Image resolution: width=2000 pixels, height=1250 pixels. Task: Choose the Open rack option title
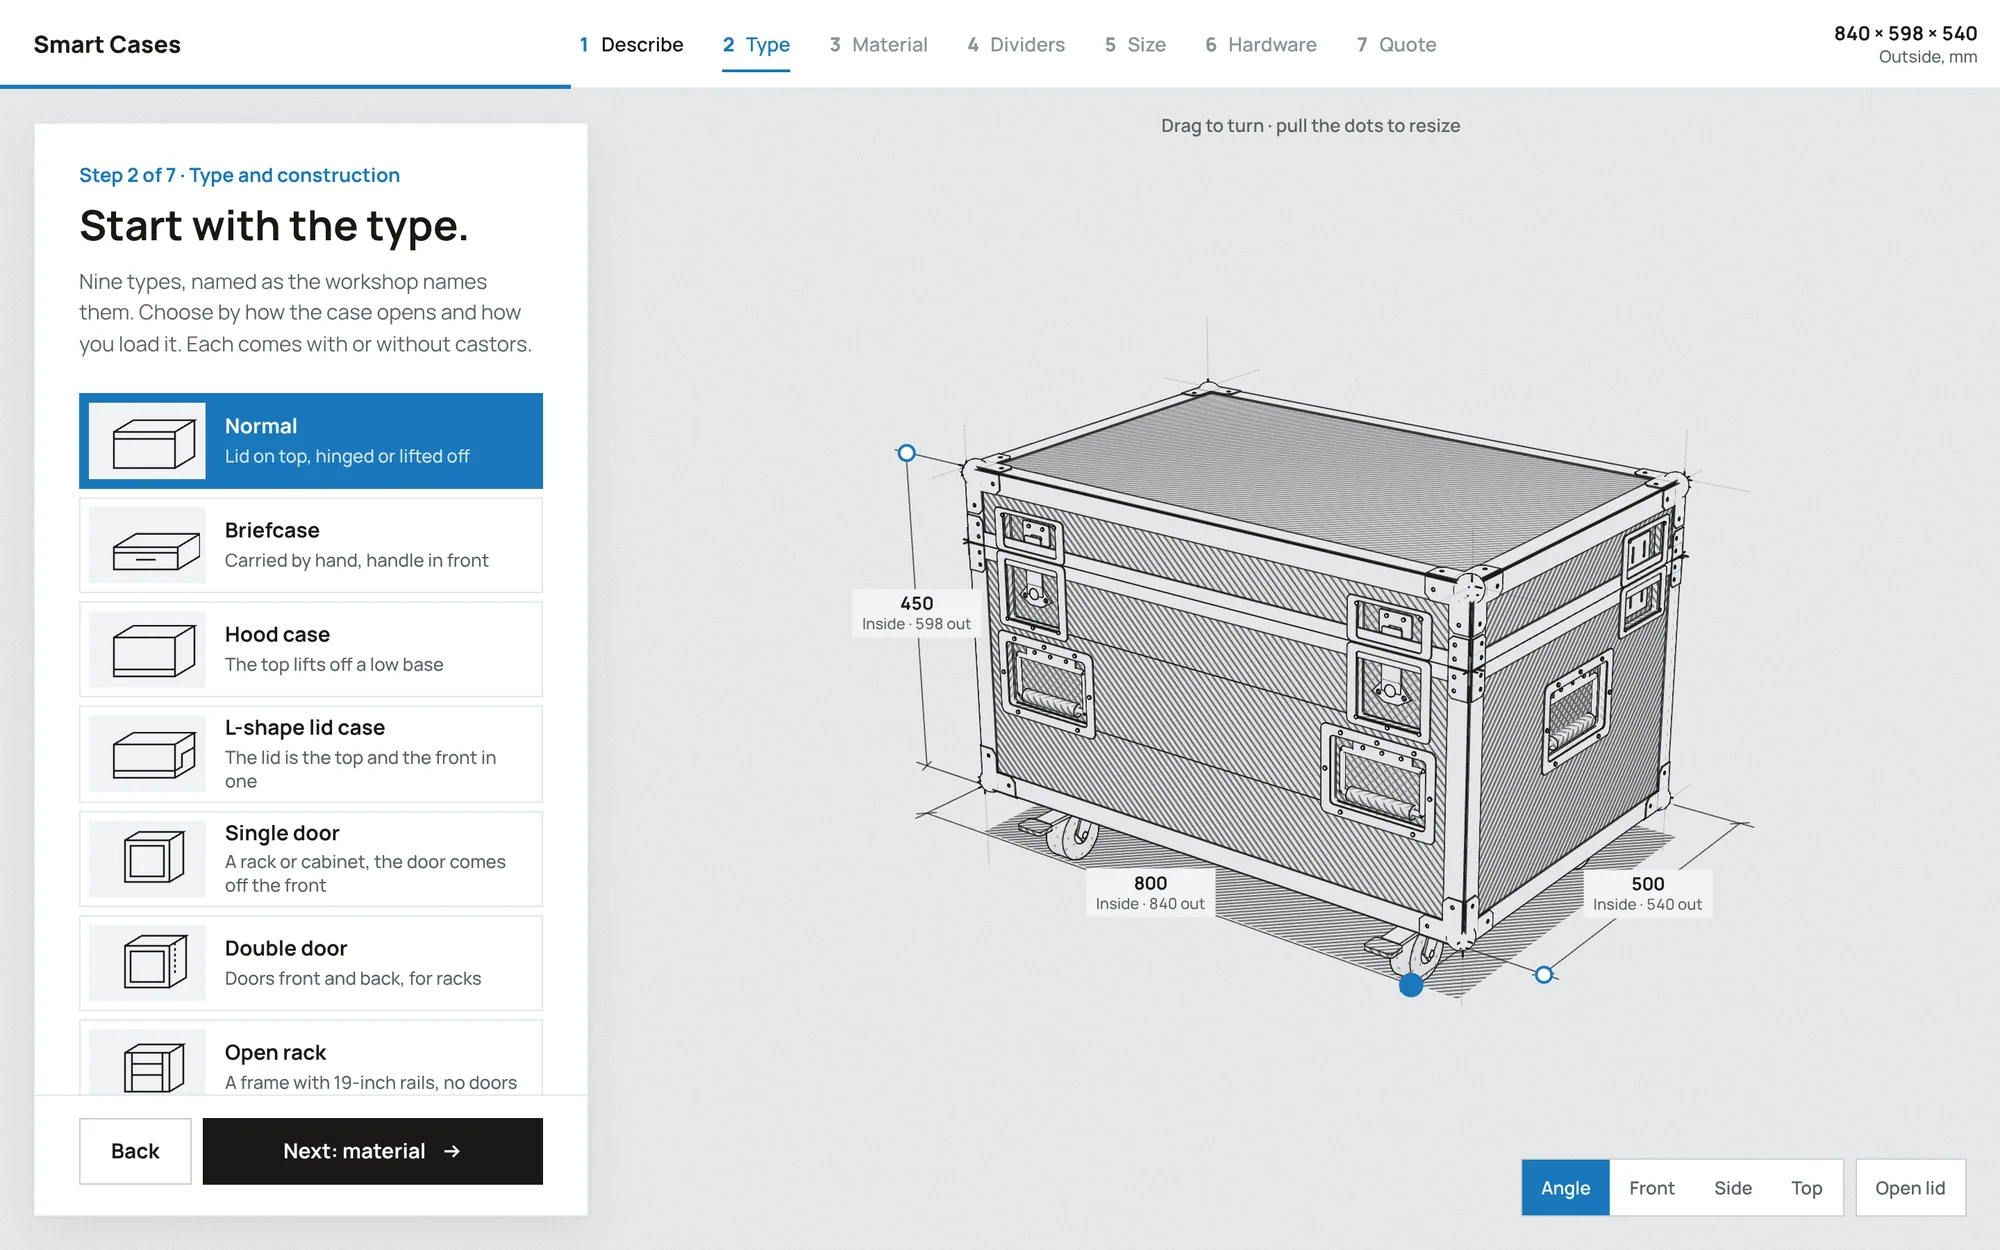275,1052
